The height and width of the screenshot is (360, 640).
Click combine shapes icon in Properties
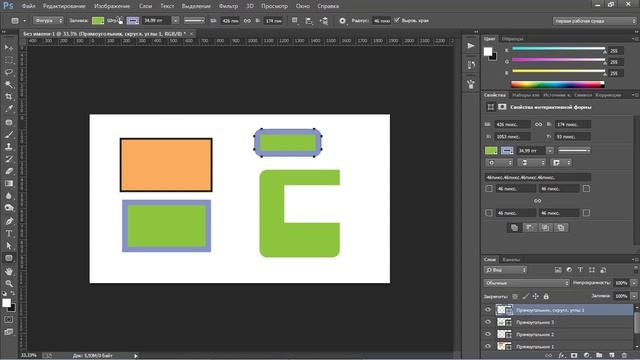click(x=514, y=228)
